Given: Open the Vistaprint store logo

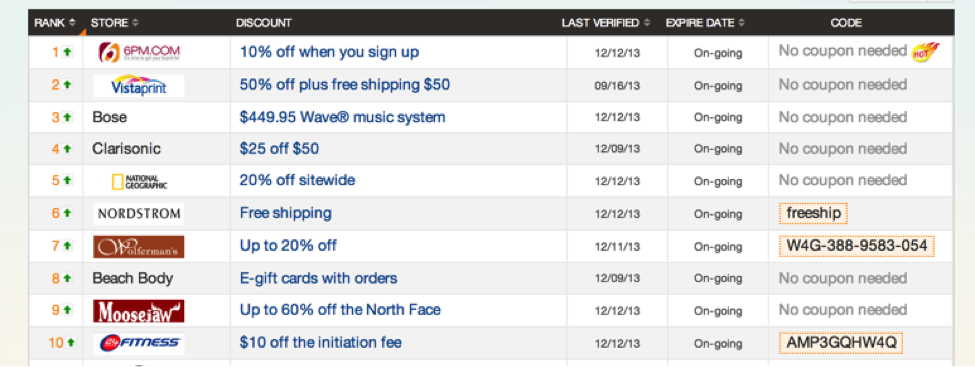Looking at the screenshot, I should tap(139, 86).
